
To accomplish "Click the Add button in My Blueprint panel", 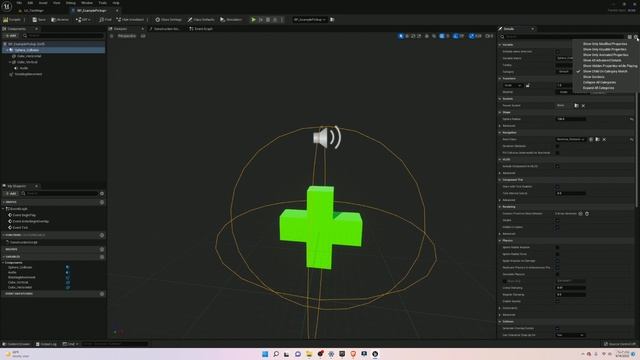I will pyautogui.click(x=11, y=193).
